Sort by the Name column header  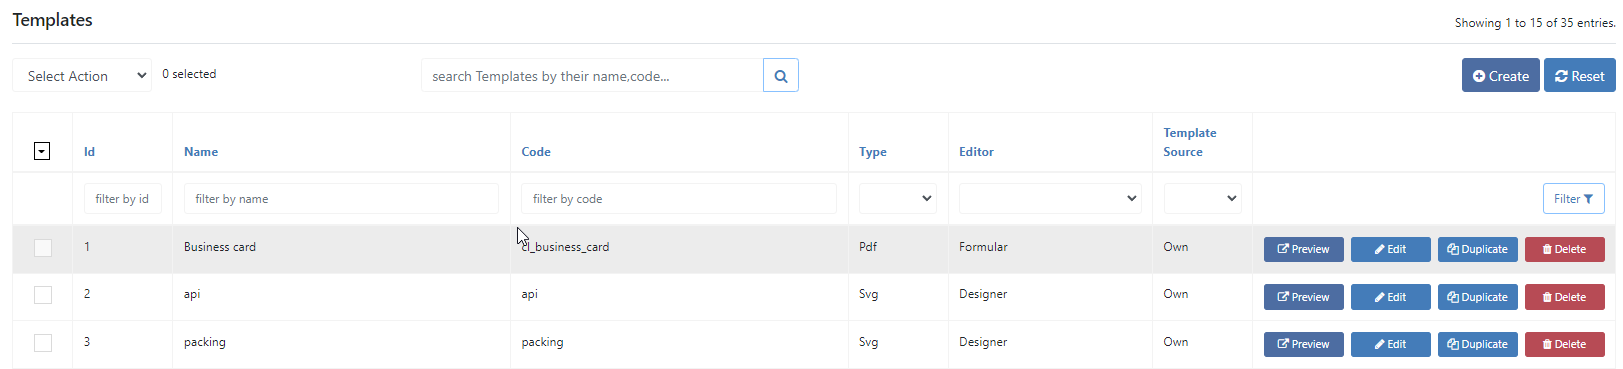click(x=201, y=152)
